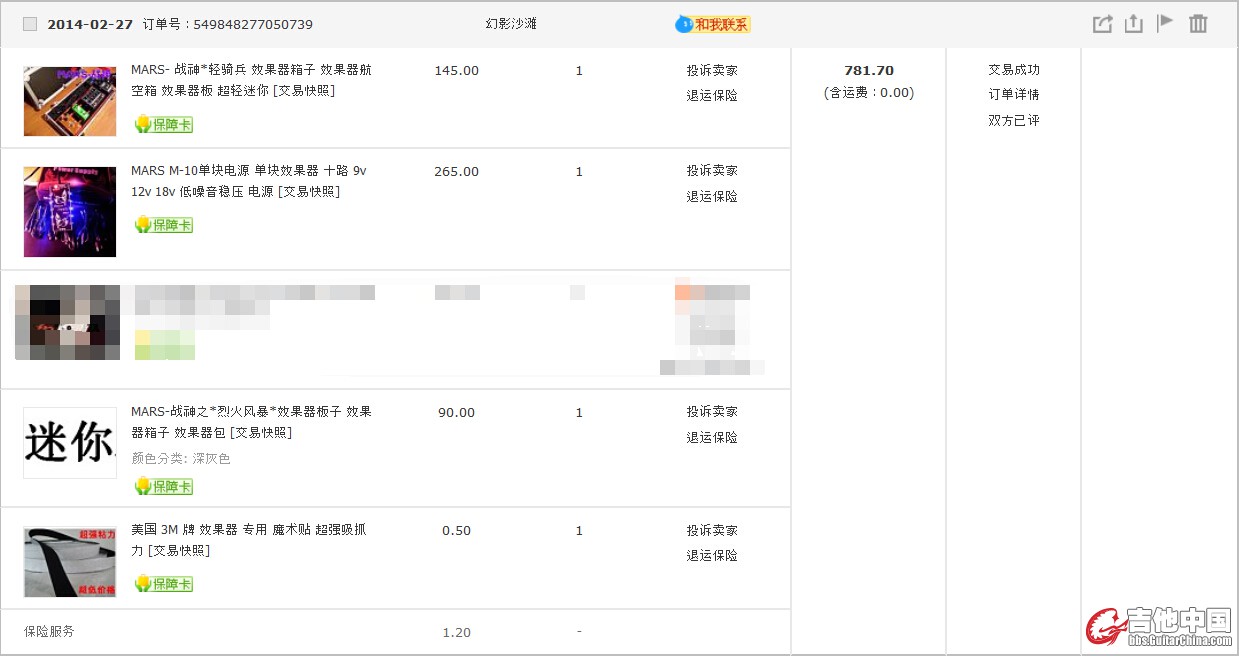Click the date 2014-02-27
This screenshot has height=656, width=1239.
(x=90, y=24)
